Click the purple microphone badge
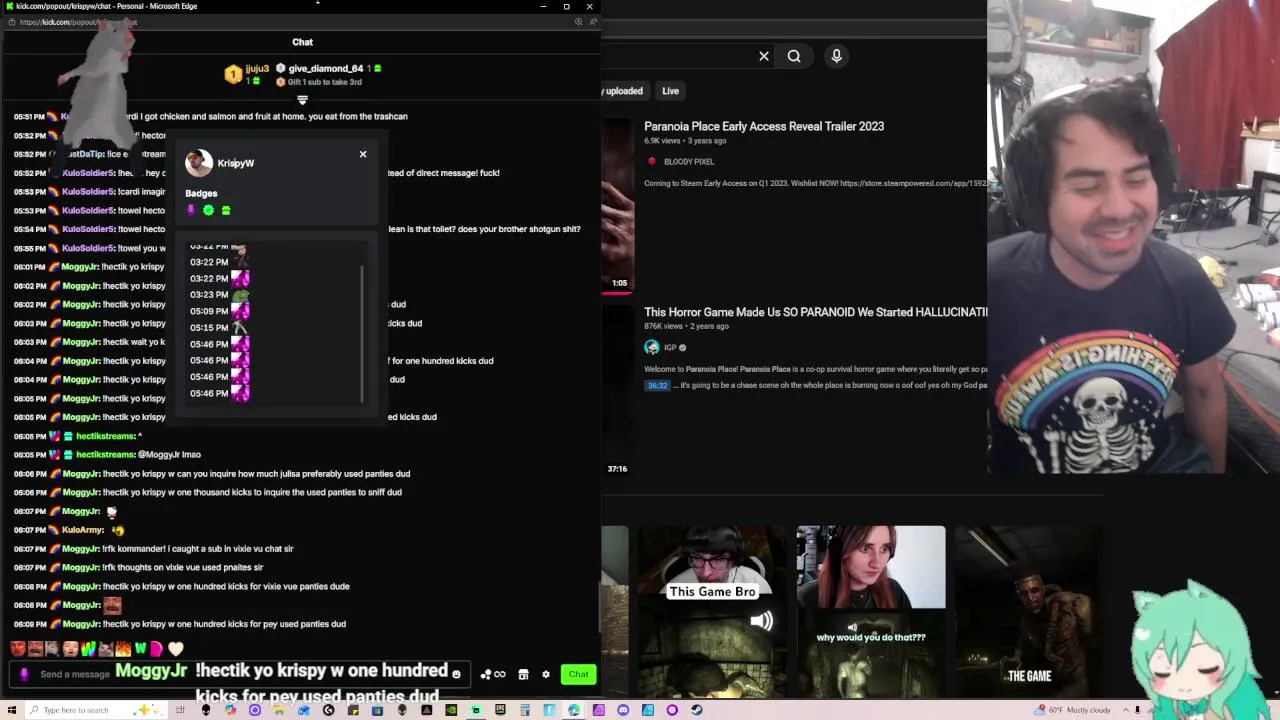The height and width of the screenshot is (720, 1280). click(x=191, y=210)
